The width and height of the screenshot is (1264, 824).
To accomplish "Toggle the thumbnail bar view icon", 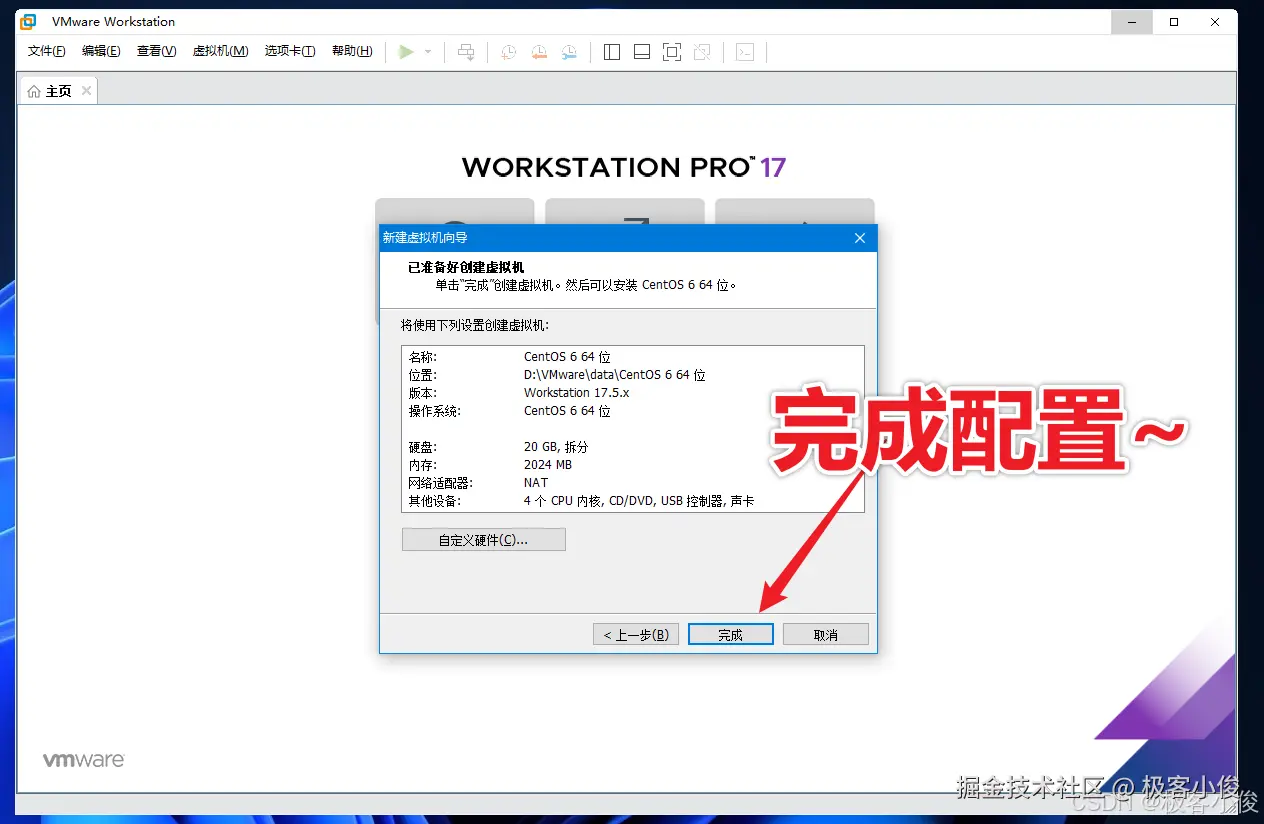I will [642, 52].
